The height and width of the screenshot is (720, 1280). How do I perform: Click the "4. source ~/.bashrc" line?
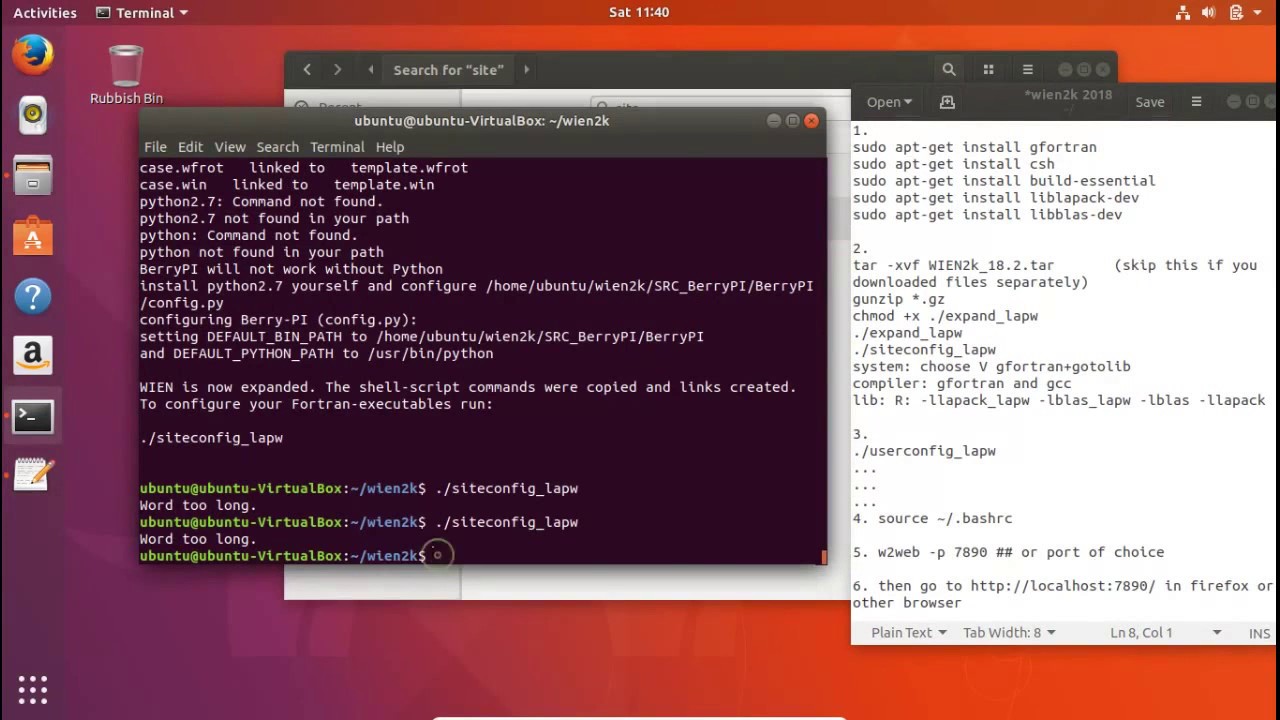[932, 518]
